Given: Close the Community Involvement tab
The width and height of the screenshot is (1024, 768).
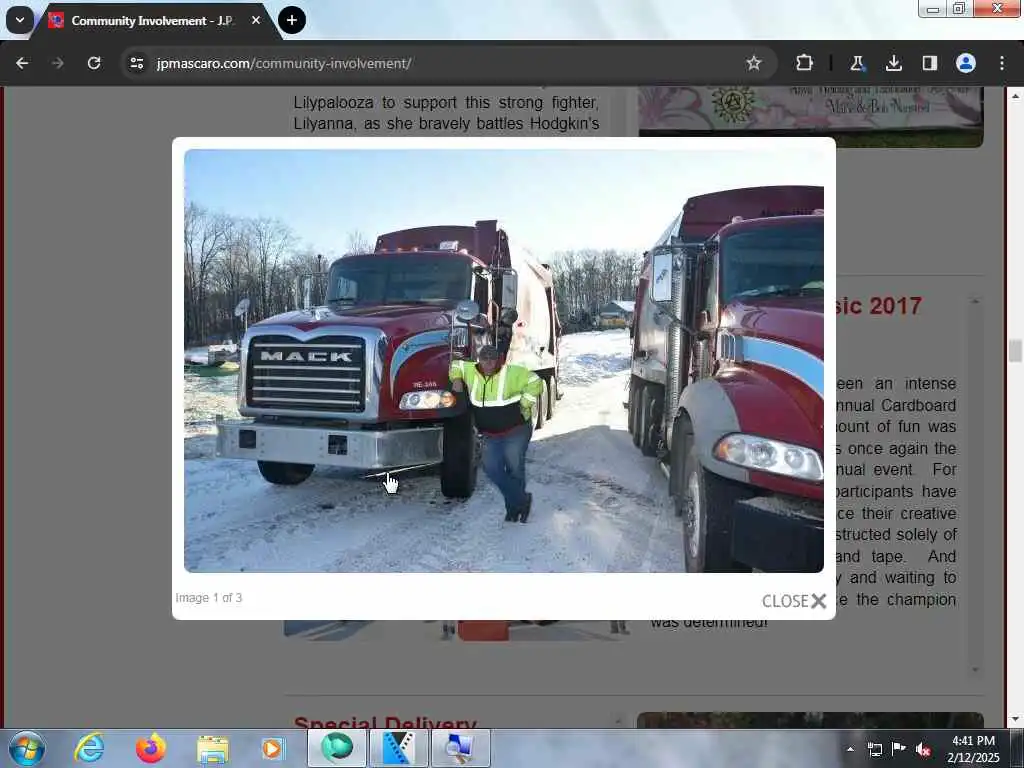Looking at the screenshot, I should (256, 20).
